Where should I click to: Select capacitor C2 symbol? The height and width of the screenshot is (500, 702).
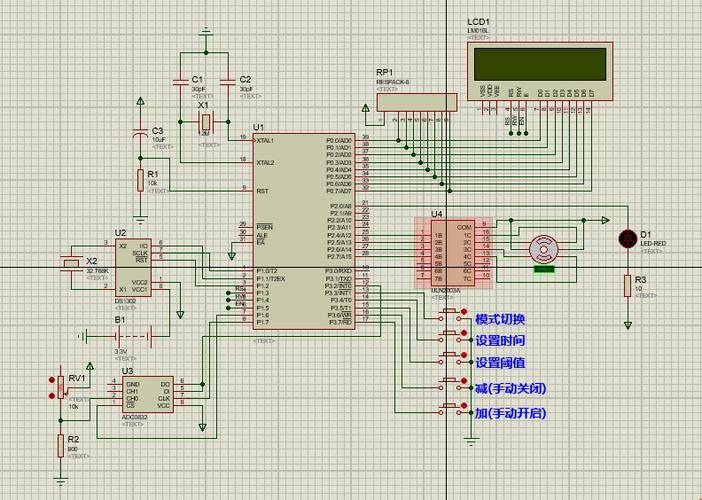coord(228,82)
